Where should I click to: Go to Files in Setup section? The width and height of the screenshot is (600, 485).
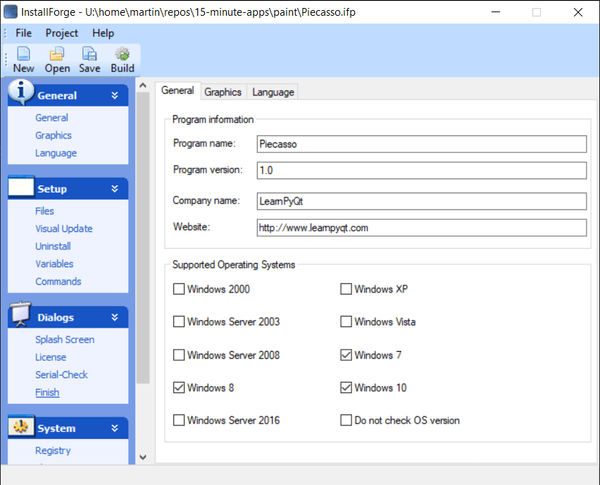44,211
